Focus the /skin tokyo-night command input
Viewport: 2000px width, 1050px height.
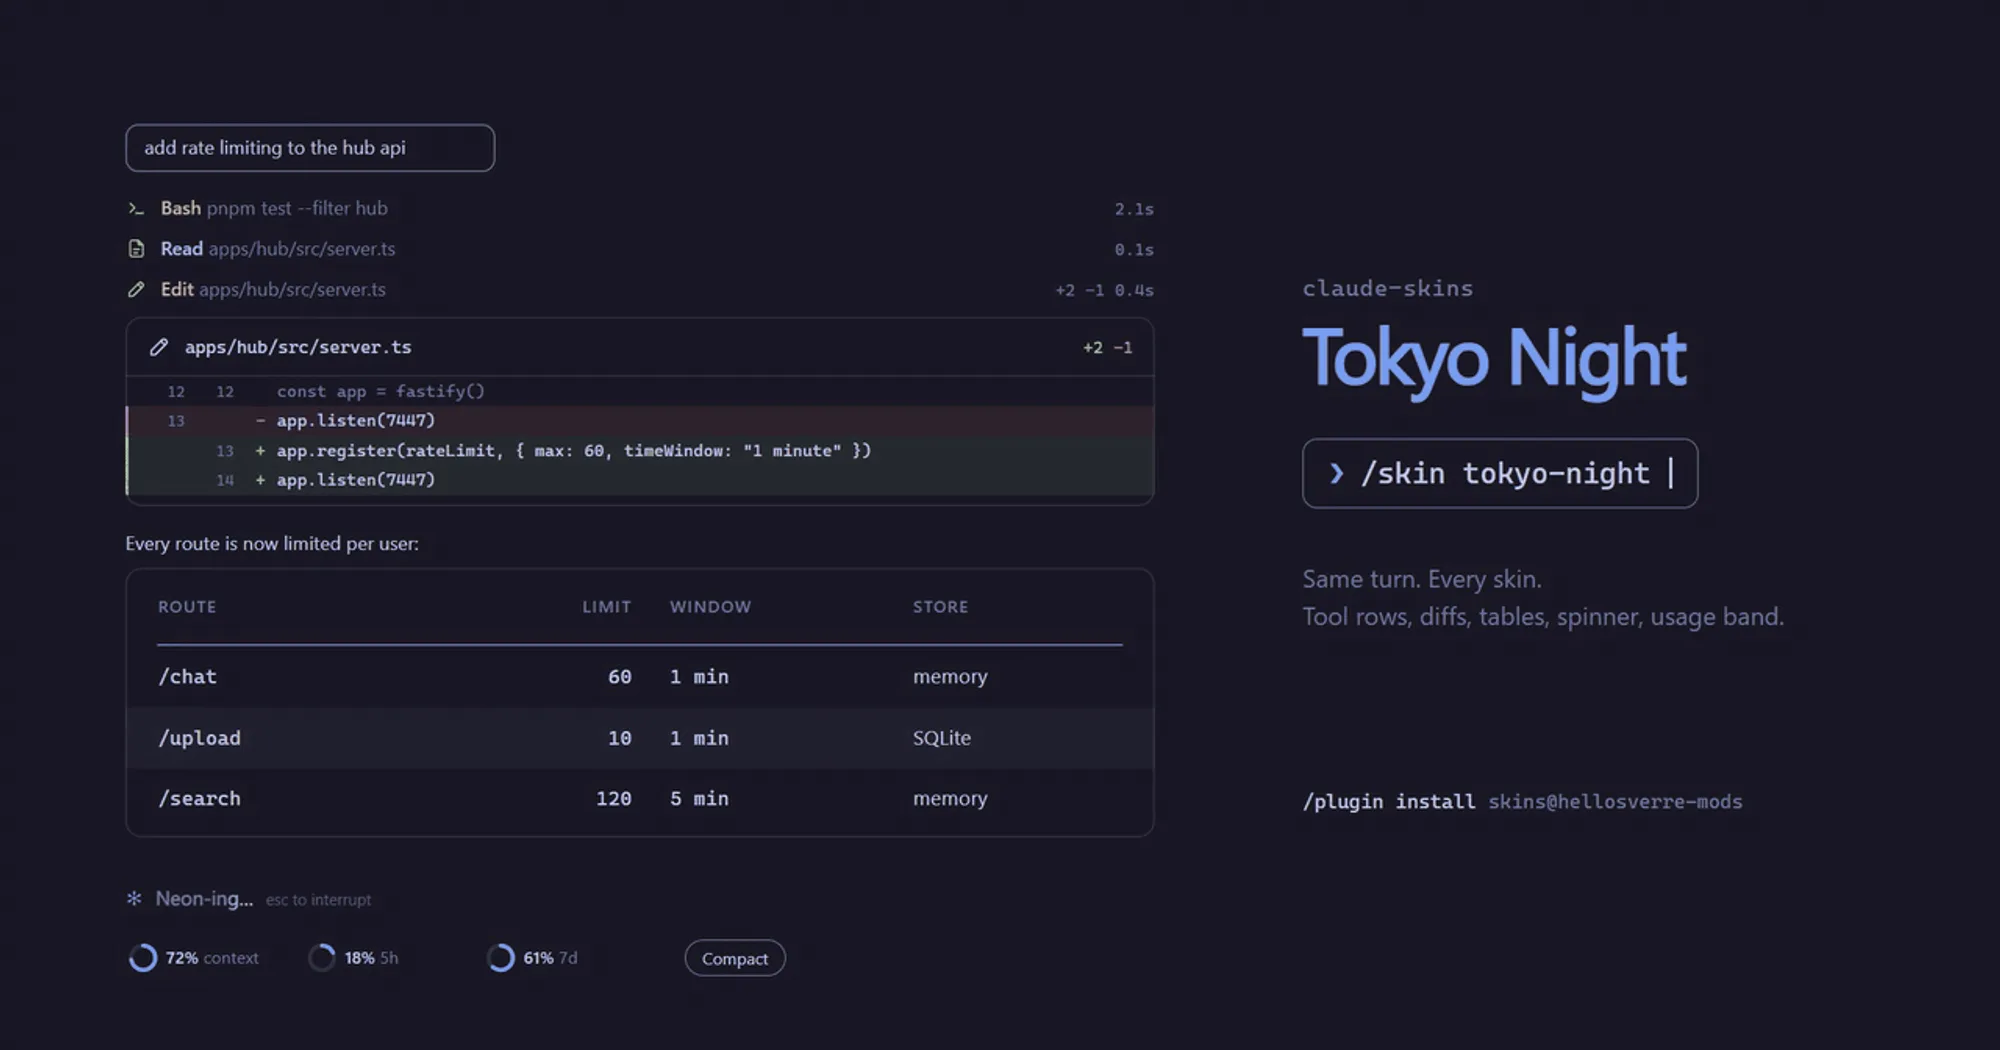click(1500, 473)
